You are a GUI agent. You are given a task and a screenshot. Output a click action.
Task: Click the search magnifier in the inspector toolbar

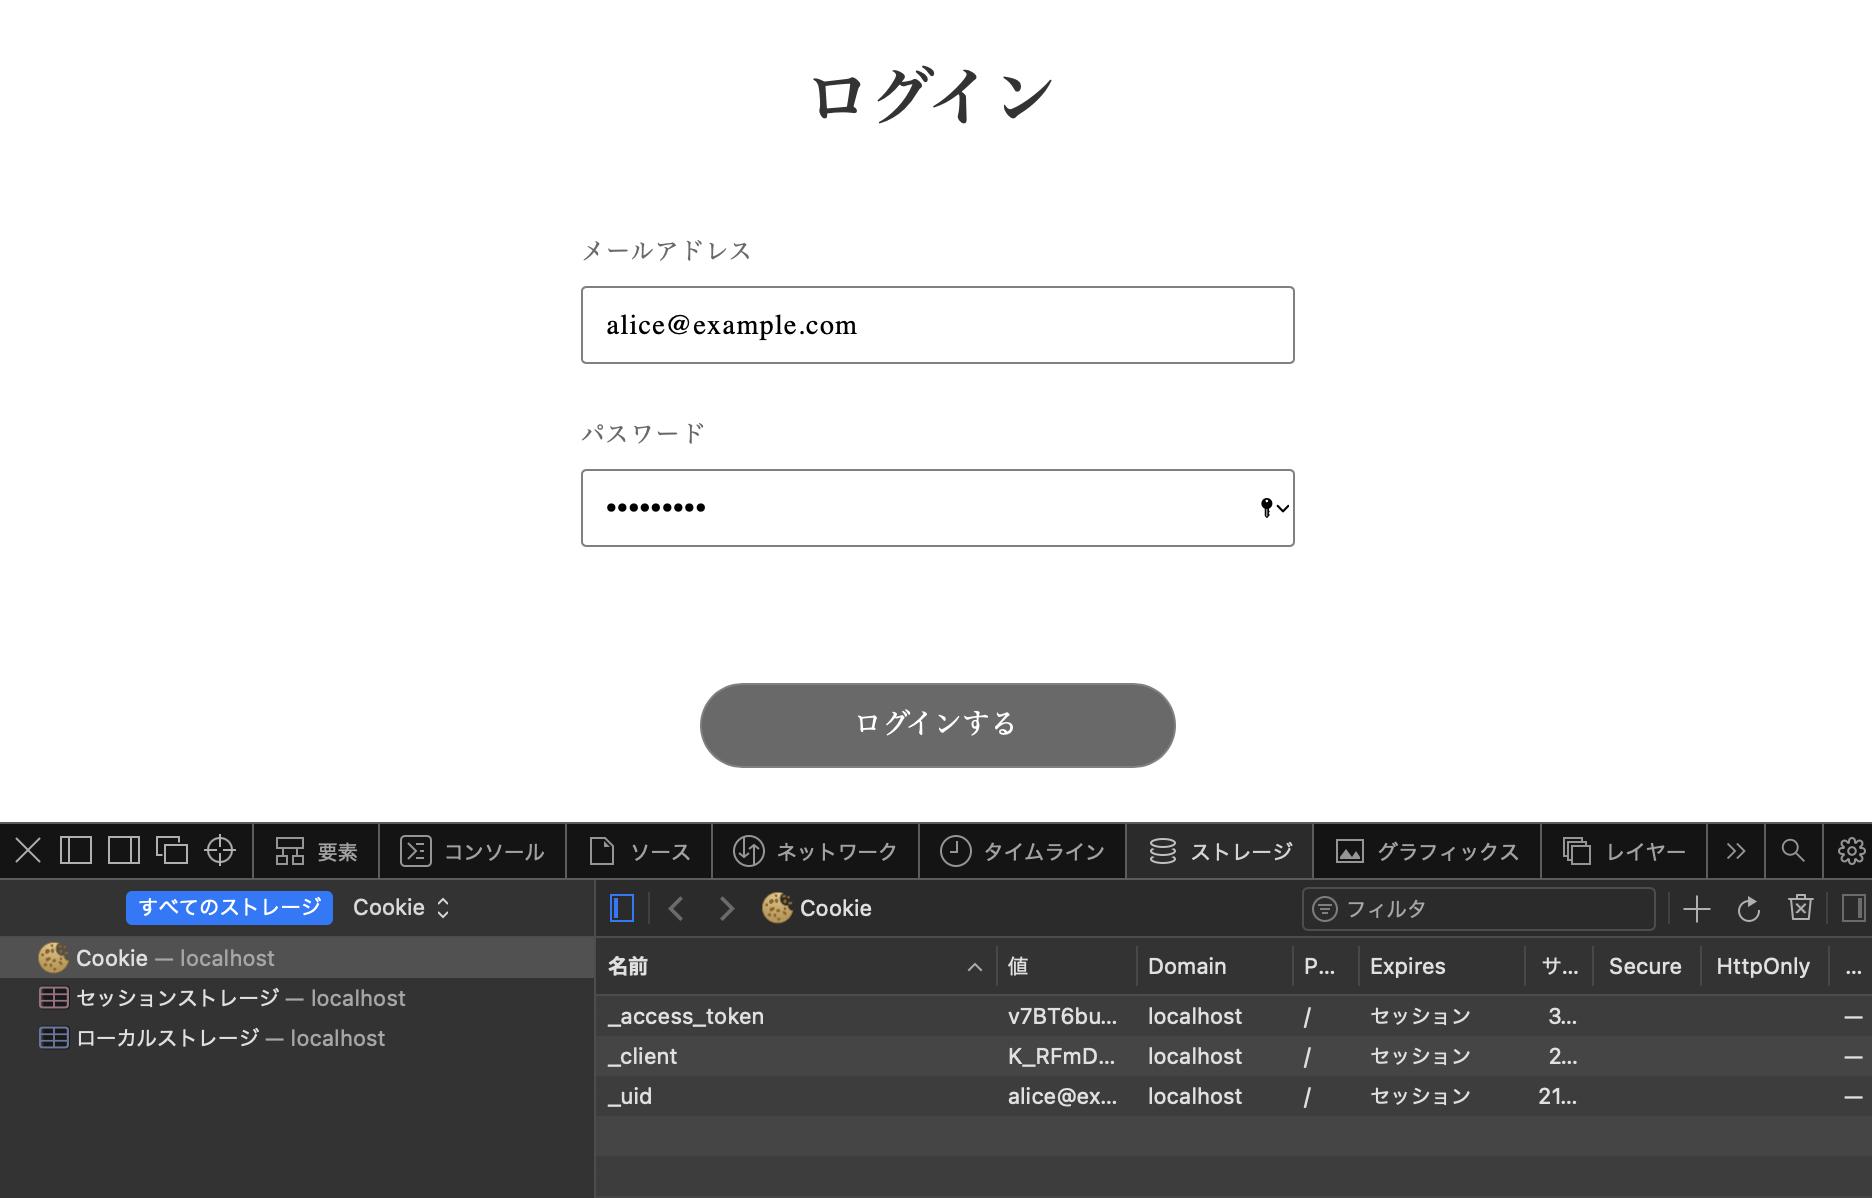tap(1793, 851)
